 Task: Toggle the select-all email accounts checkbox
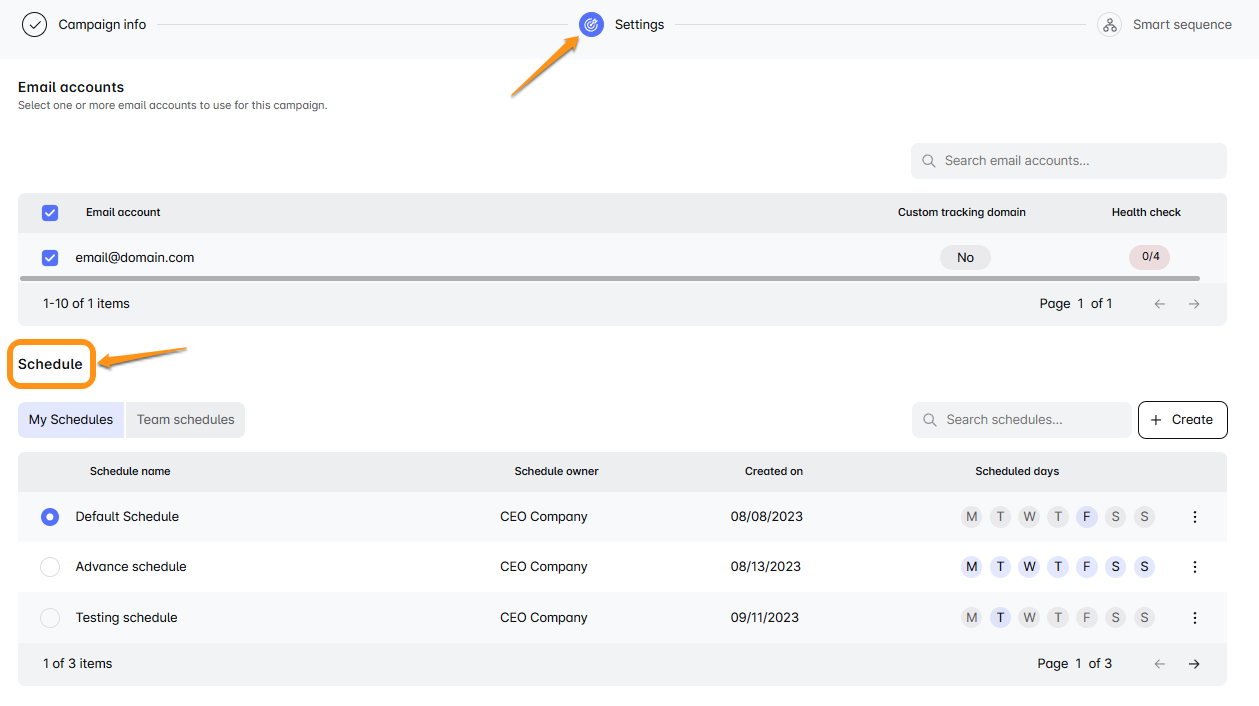tap(50, 213)
